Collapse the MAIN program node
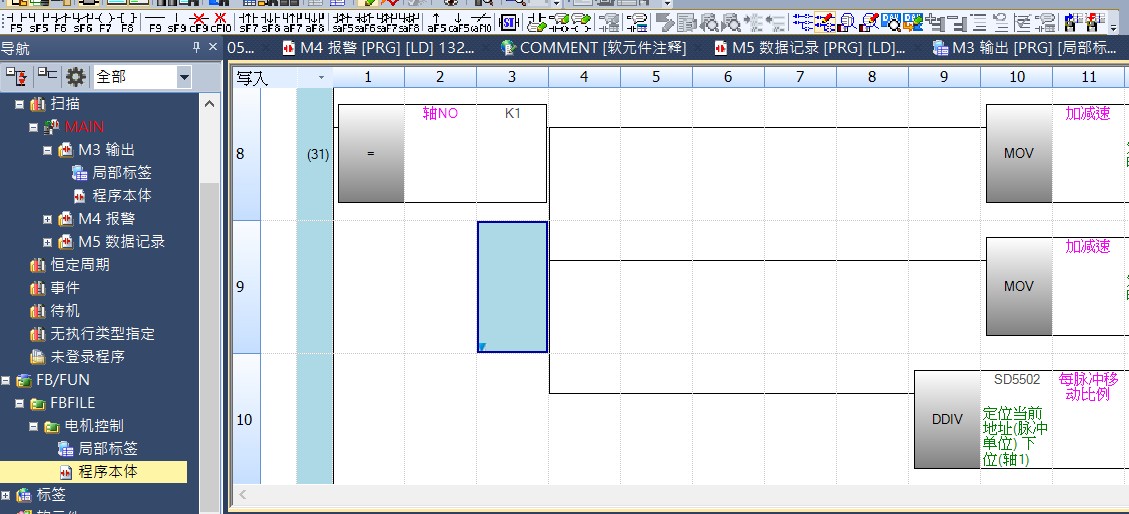 tap(34, 127)
